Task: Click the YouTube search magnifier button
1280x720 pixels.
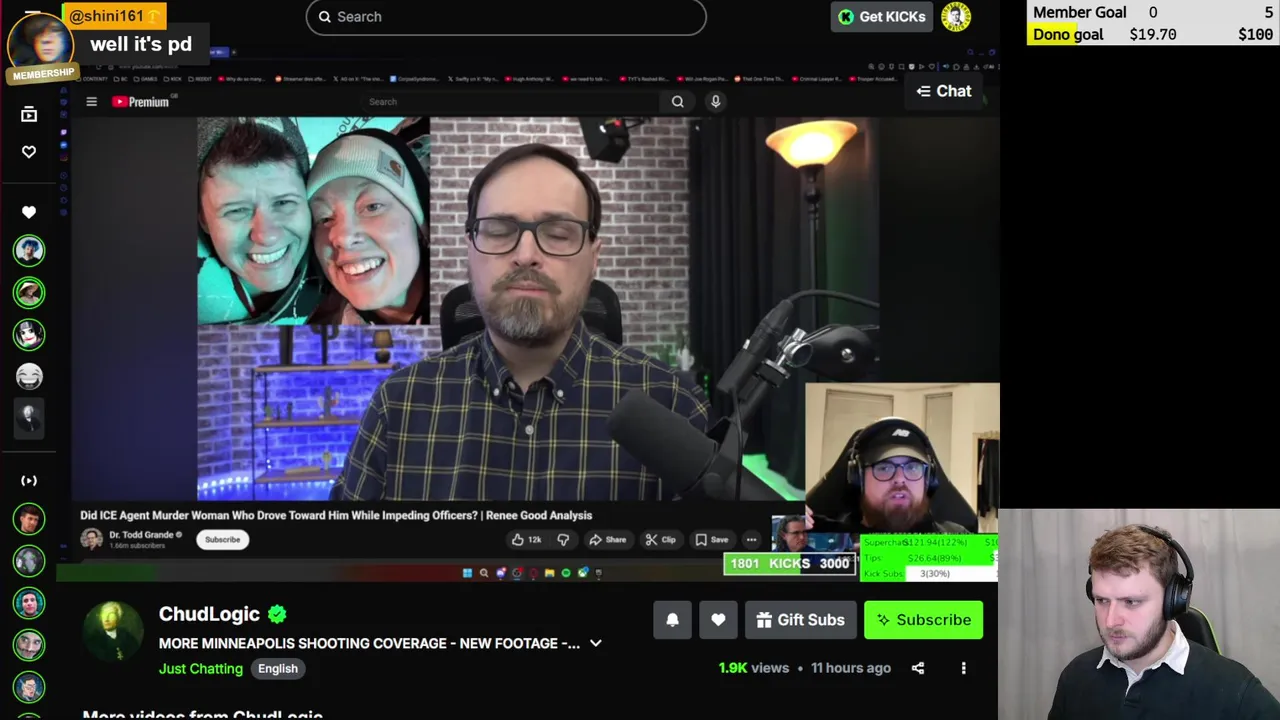Action: (678, 101)
